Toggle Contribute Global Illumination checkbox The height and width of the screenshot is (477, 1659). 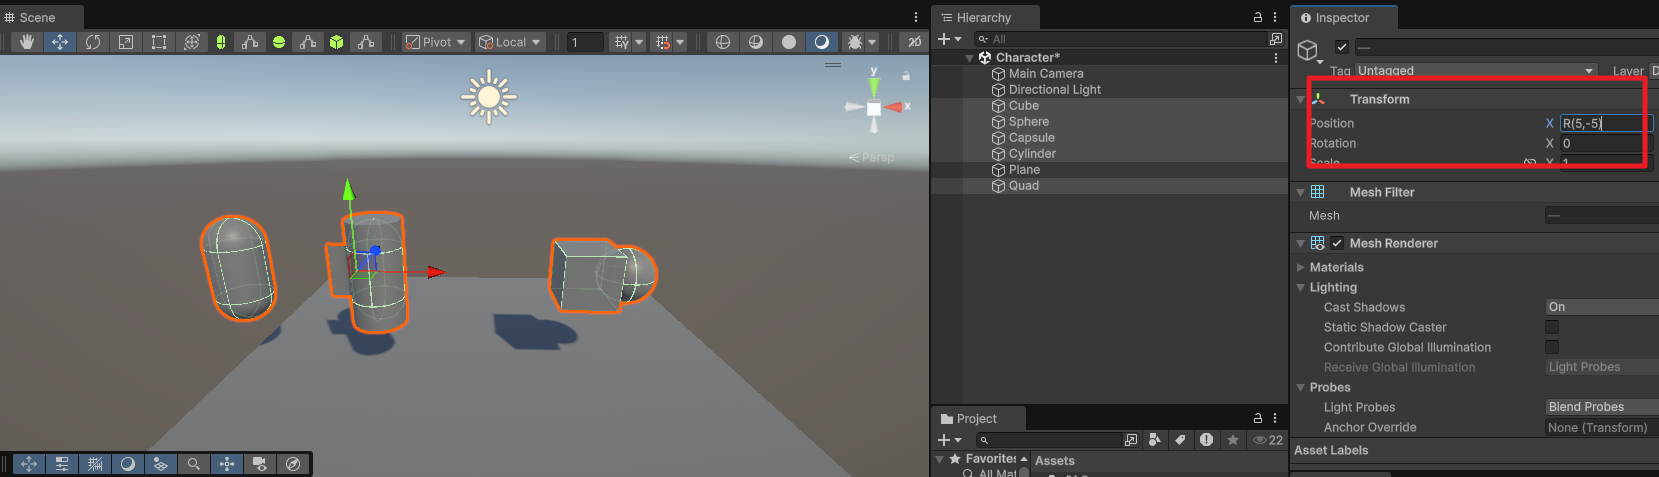click(1552, 347)
